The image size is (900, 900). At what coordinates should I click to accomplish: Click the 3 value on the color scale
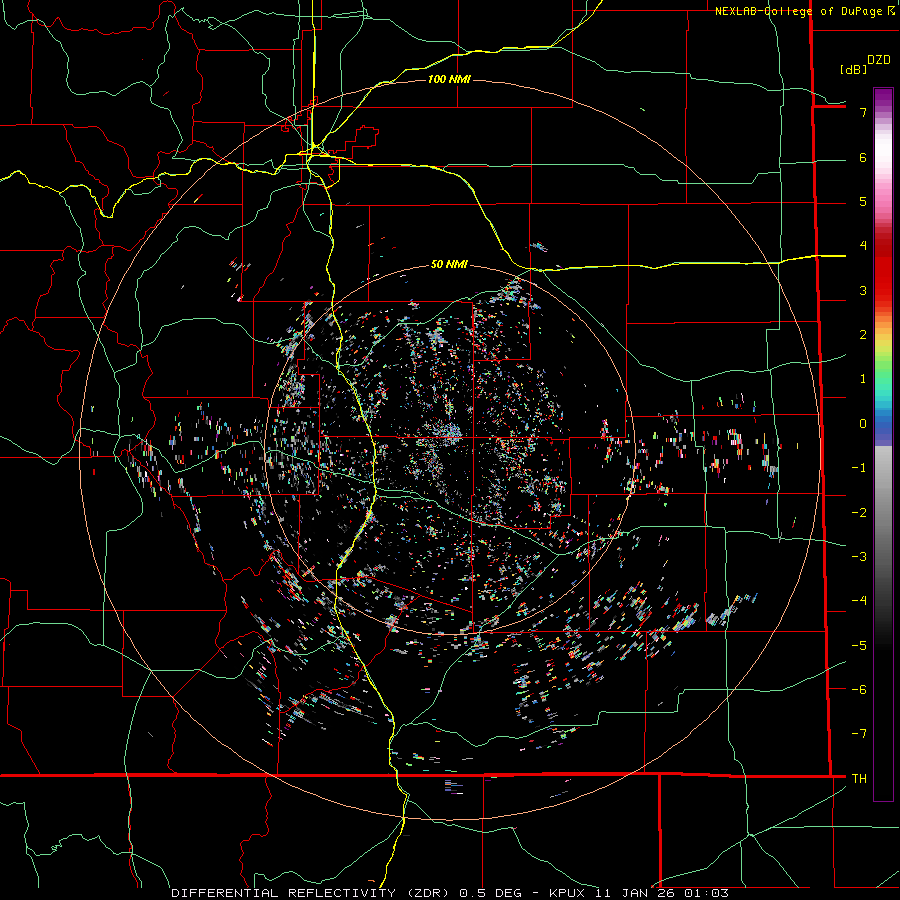(863, 290)
